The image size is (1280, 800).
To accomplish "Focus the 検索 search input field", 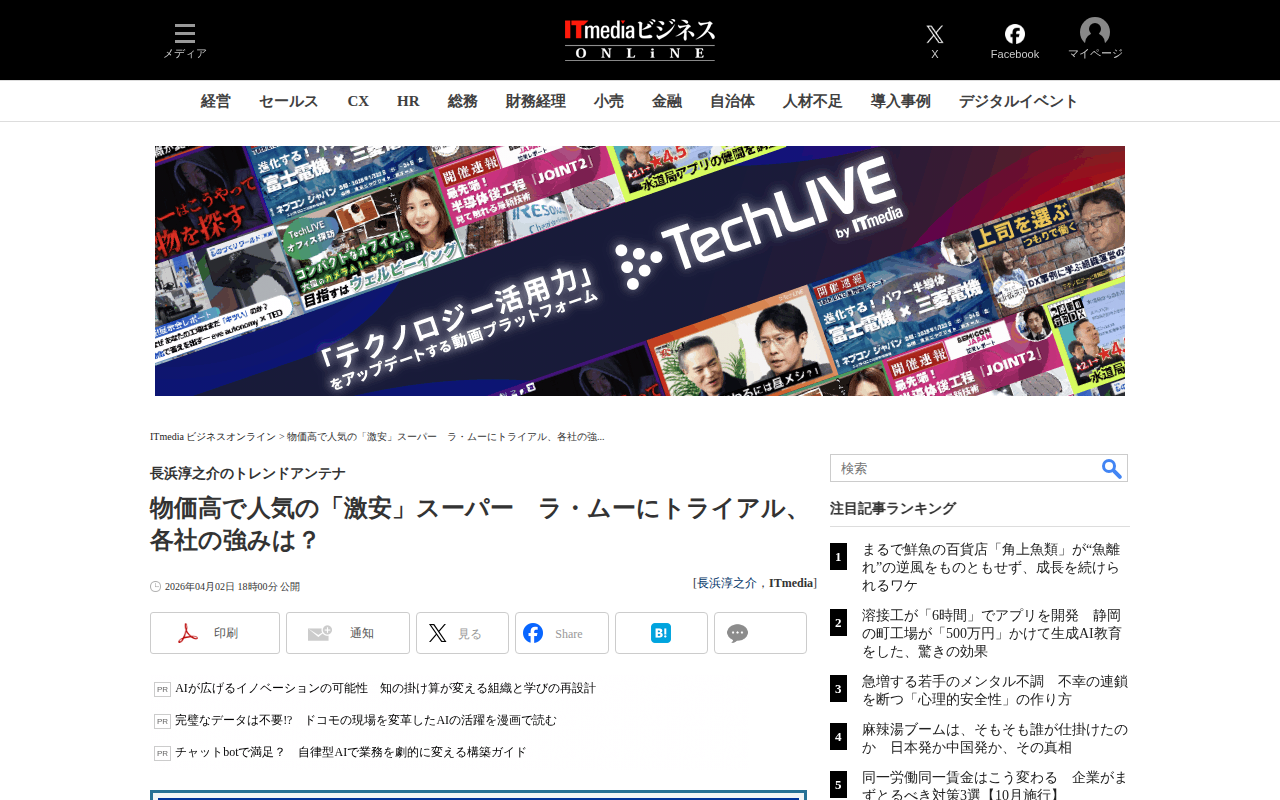I will coord(965,468).
